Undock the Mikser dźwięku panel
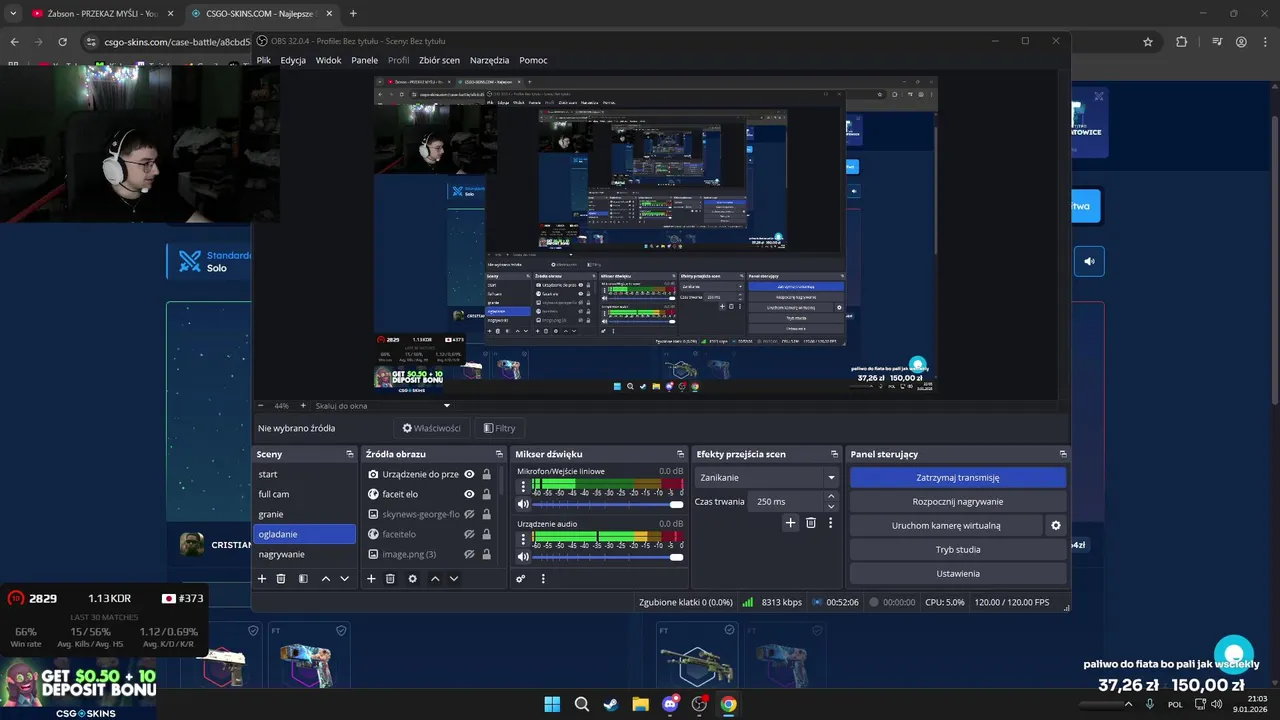This screenshot has width=1280, height=720. point(681,454)
